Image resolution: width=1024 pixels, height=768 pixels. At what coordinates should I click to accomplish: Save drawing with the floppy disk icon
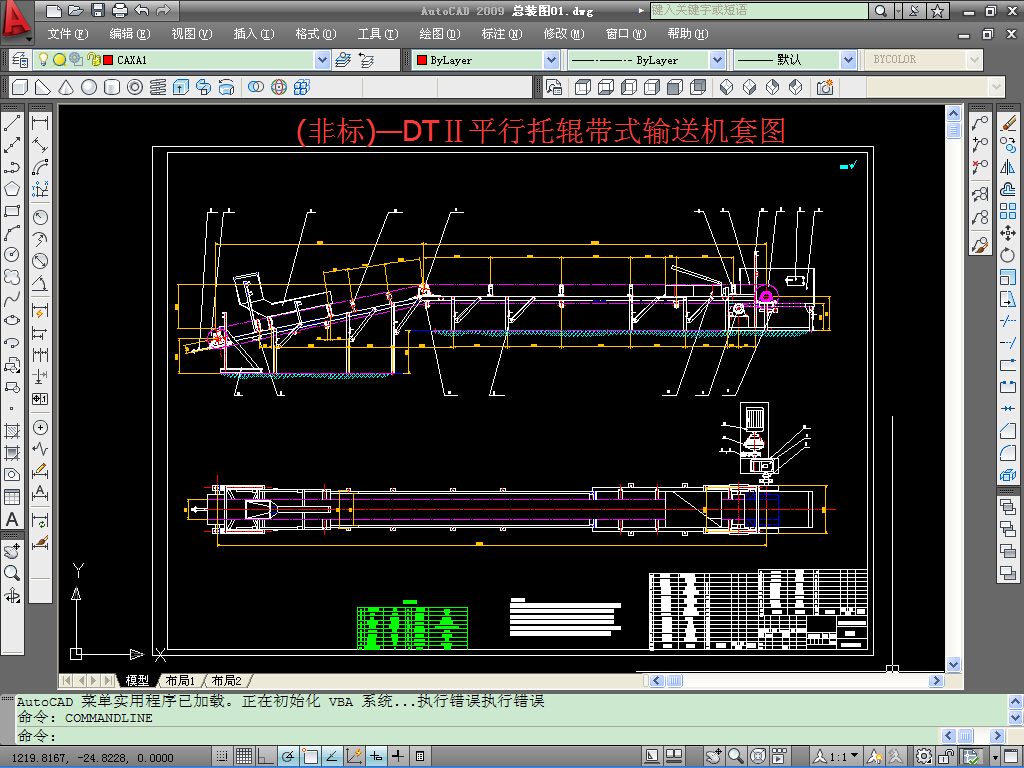tap(98, 10)
